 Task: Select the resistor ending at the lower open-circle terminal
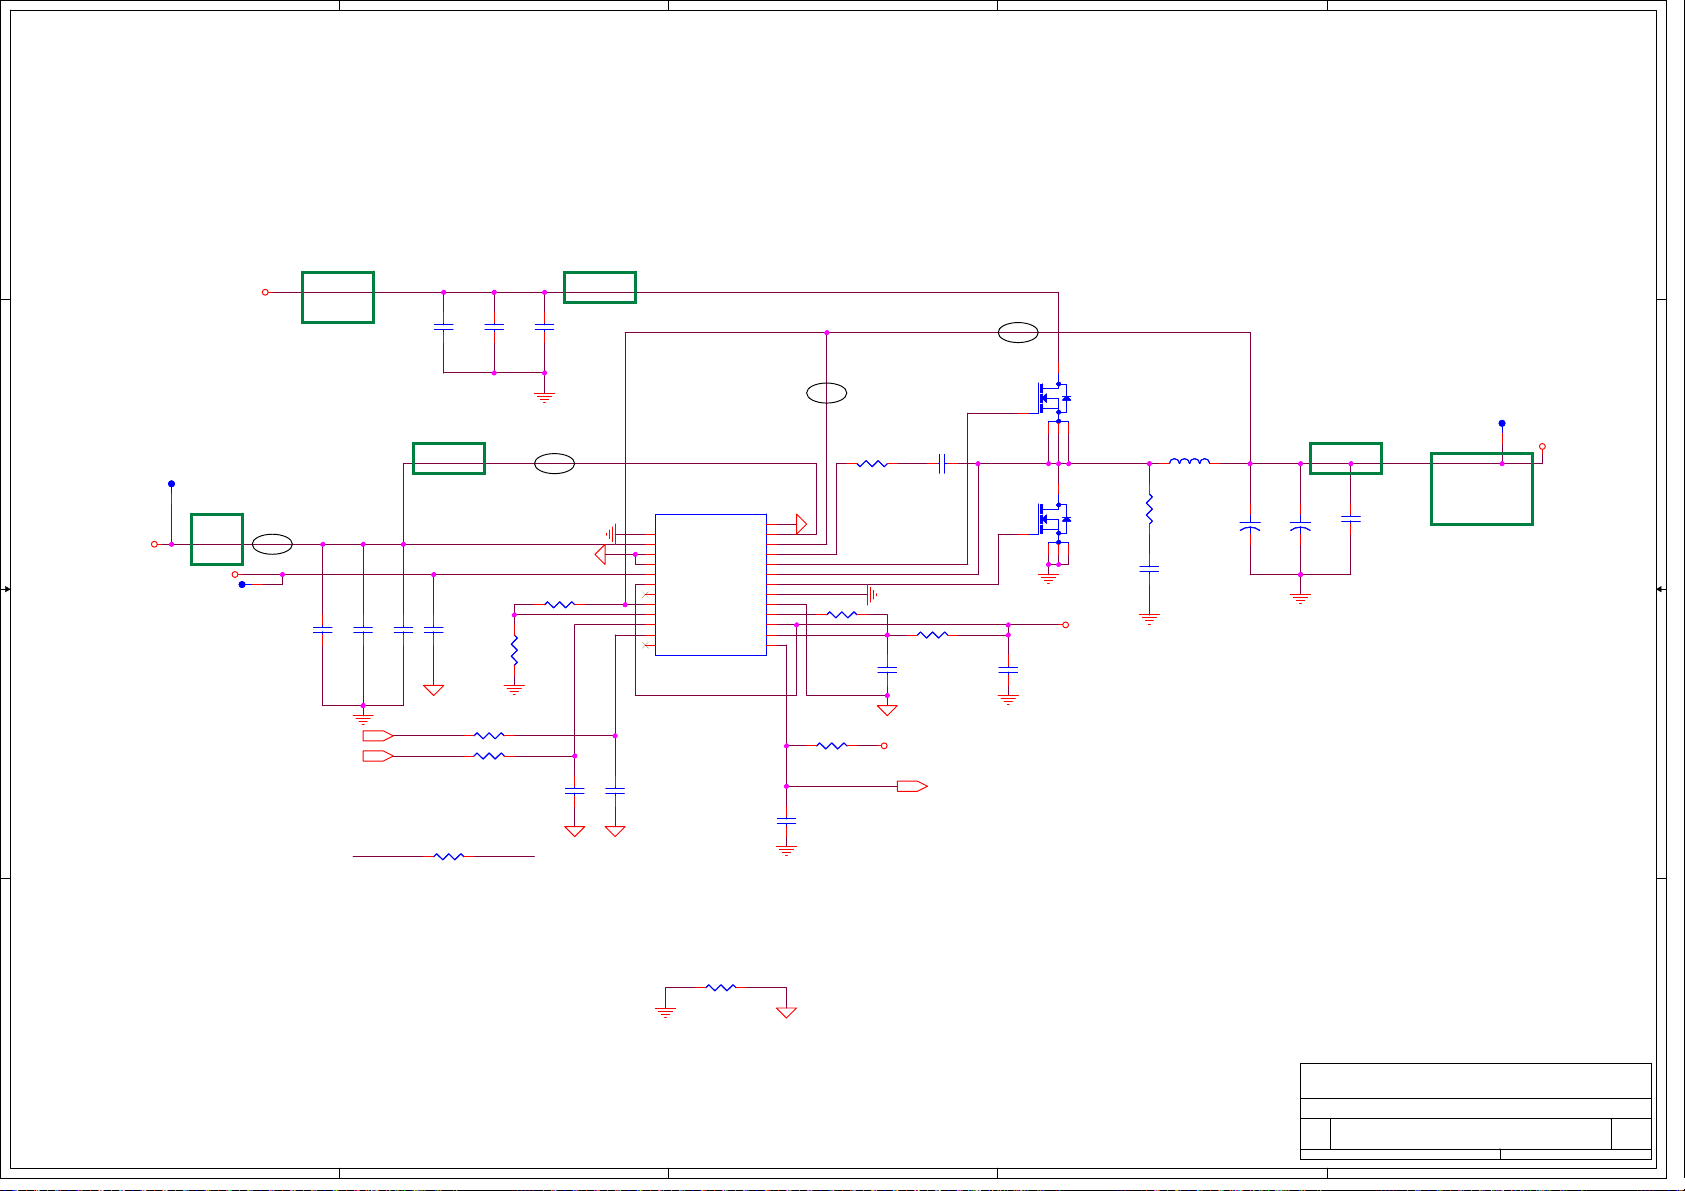[832, 745]
